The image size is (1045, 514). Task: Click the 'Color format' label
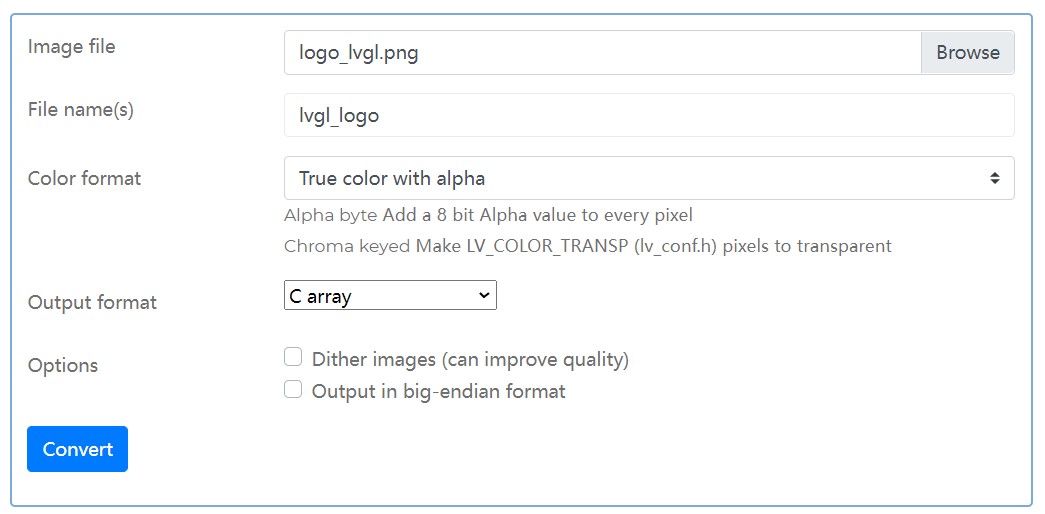[x=85, y=179]
